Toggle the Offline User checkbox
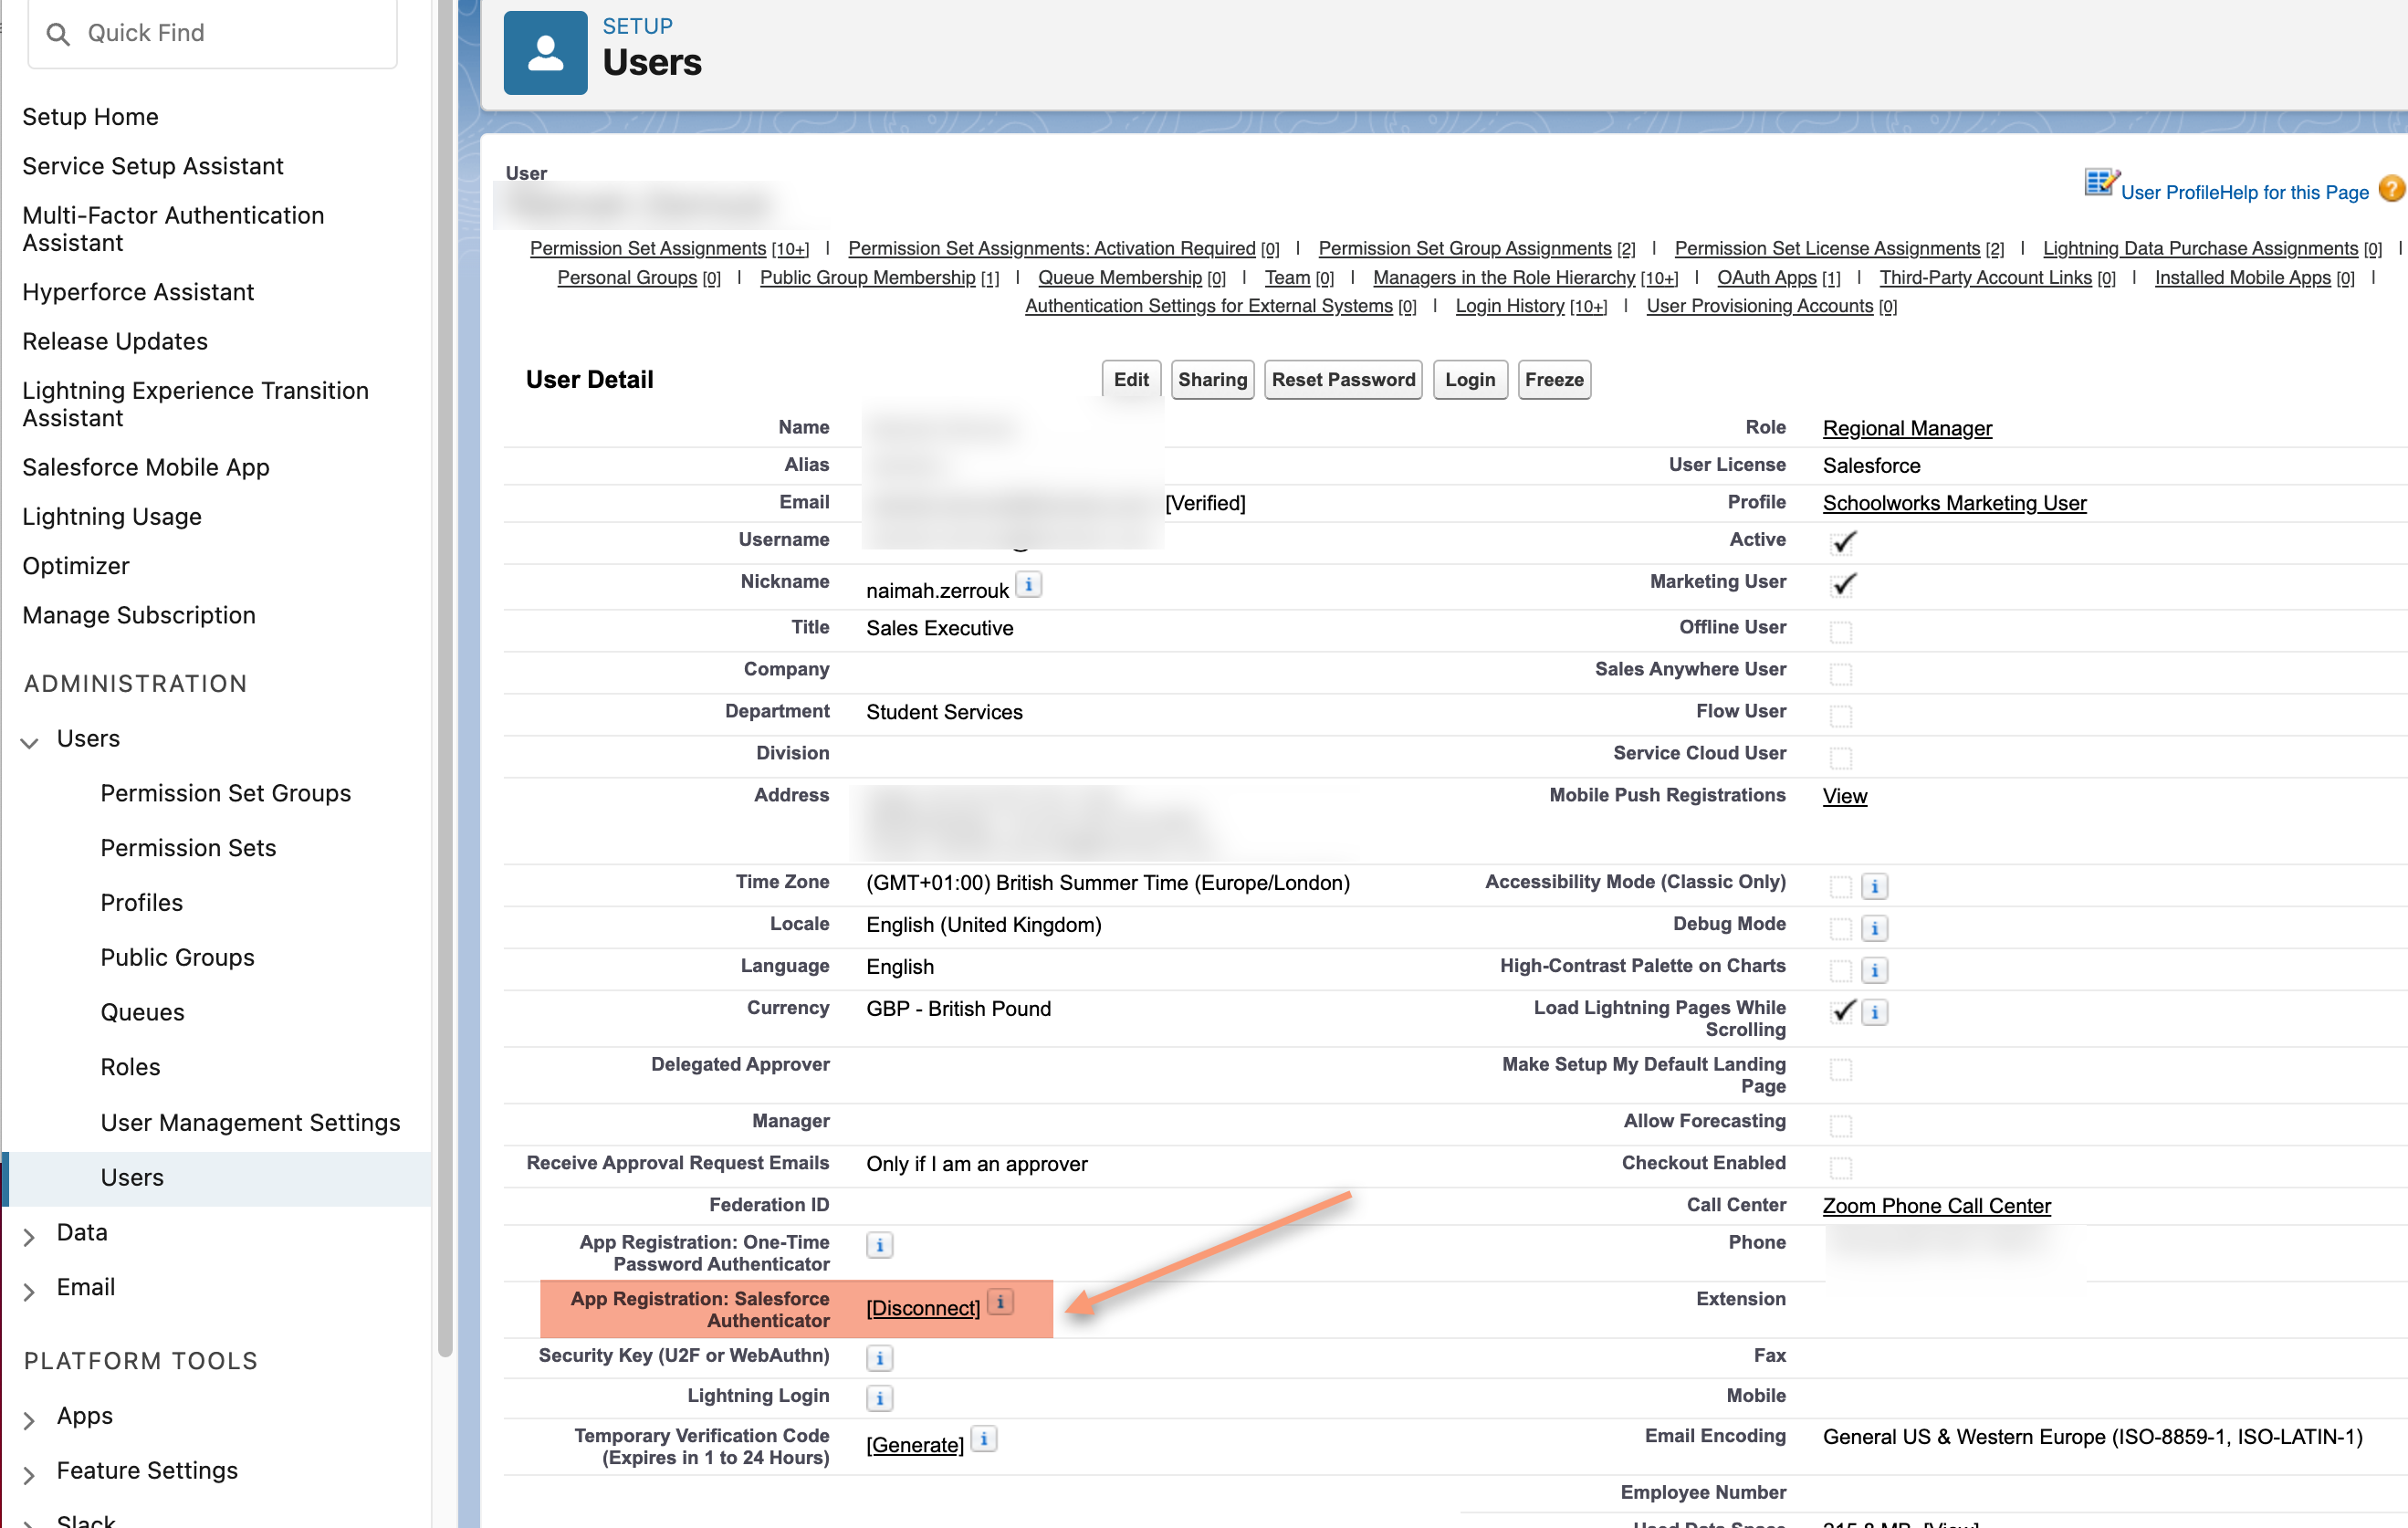 1840,631
